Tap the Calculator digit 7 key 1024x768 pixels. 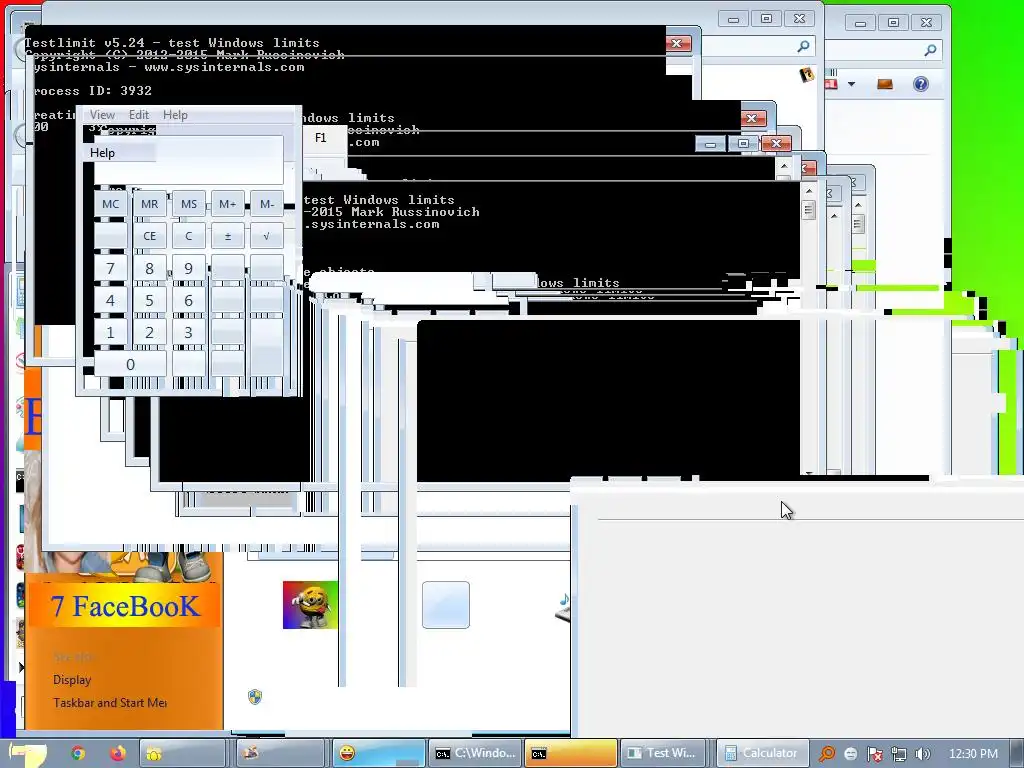tap(110, 268)
